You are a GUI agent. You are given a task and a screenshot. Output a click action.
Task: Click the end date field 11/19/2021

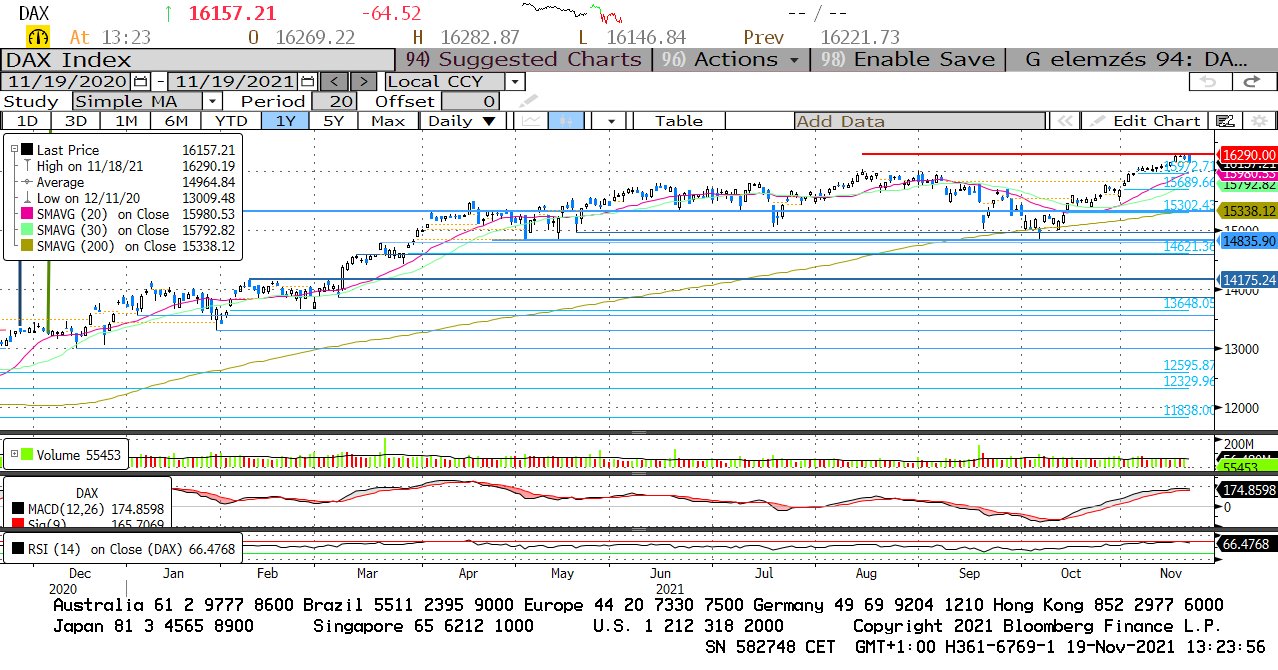click(234, 81)
